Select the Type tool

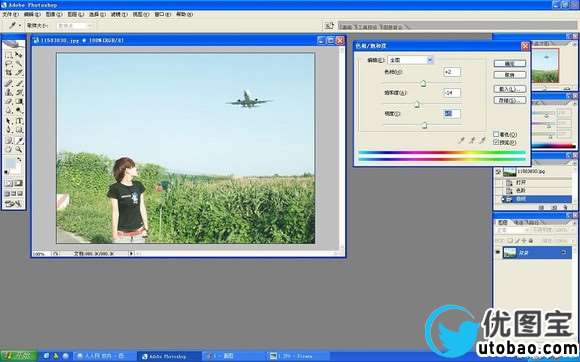pos(19,121)
